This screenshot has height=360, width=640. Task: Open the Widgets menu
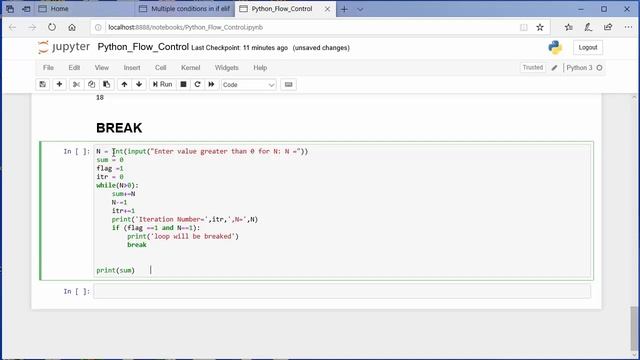[x=227, y=68]
